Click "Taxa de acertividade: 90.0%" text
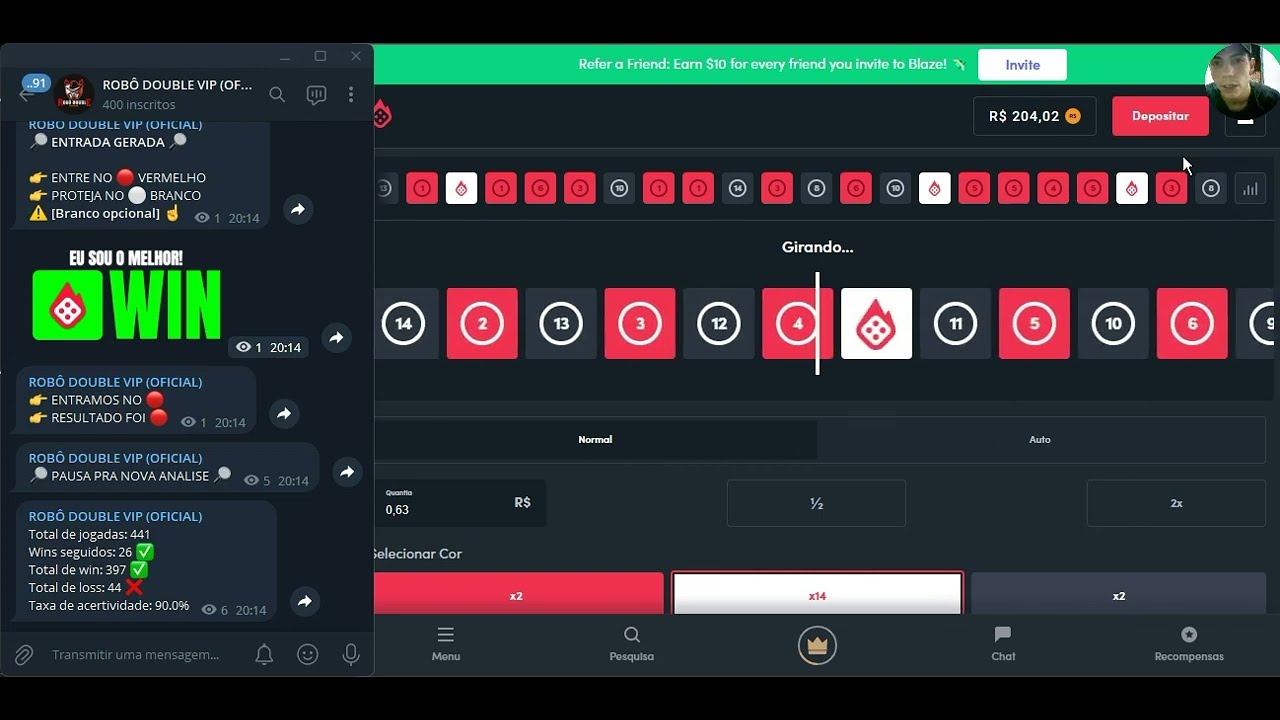This screenshot has width=1280, height=720. pos(109,606)
